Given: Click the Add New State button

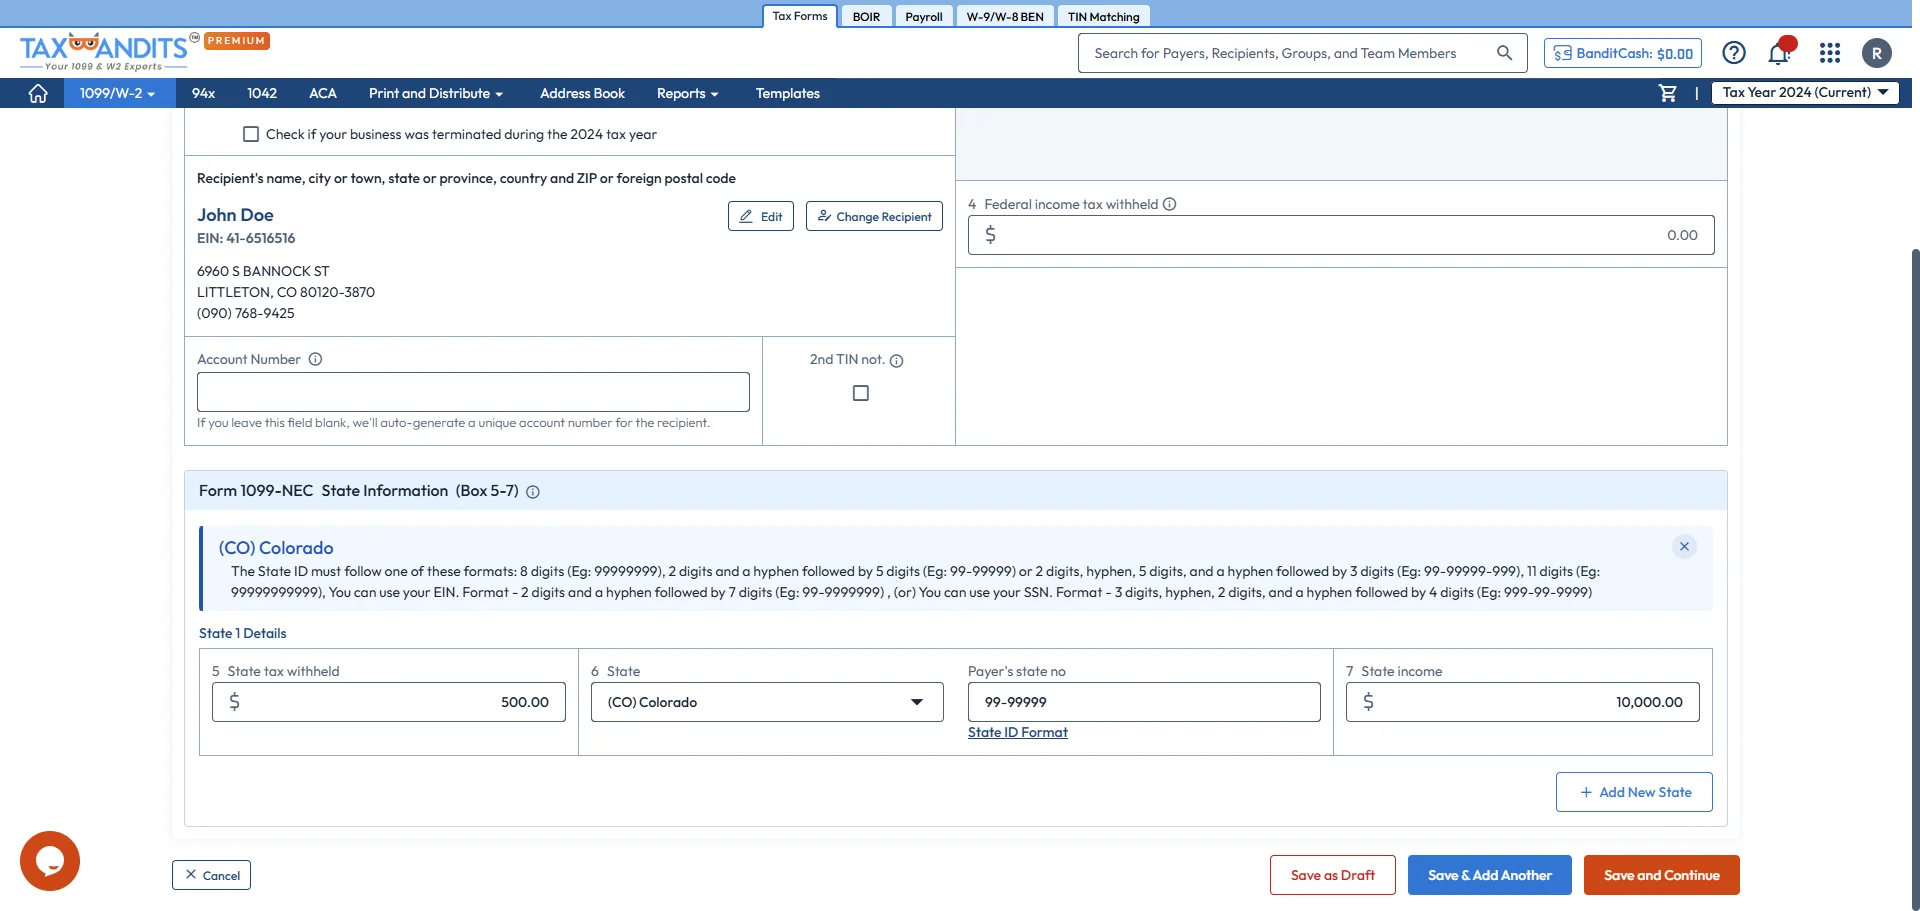Looking at the screenshot, I should coord(1634,792).
